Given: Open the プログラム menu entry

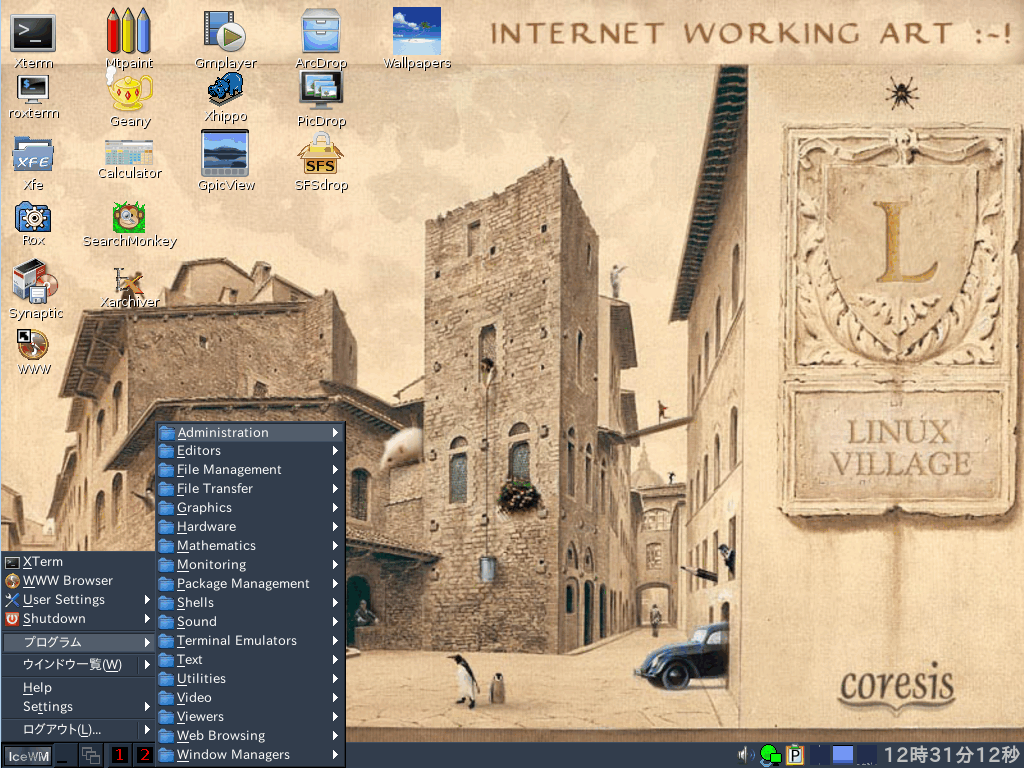Looking at the screenshot, I should coord(78,643).
